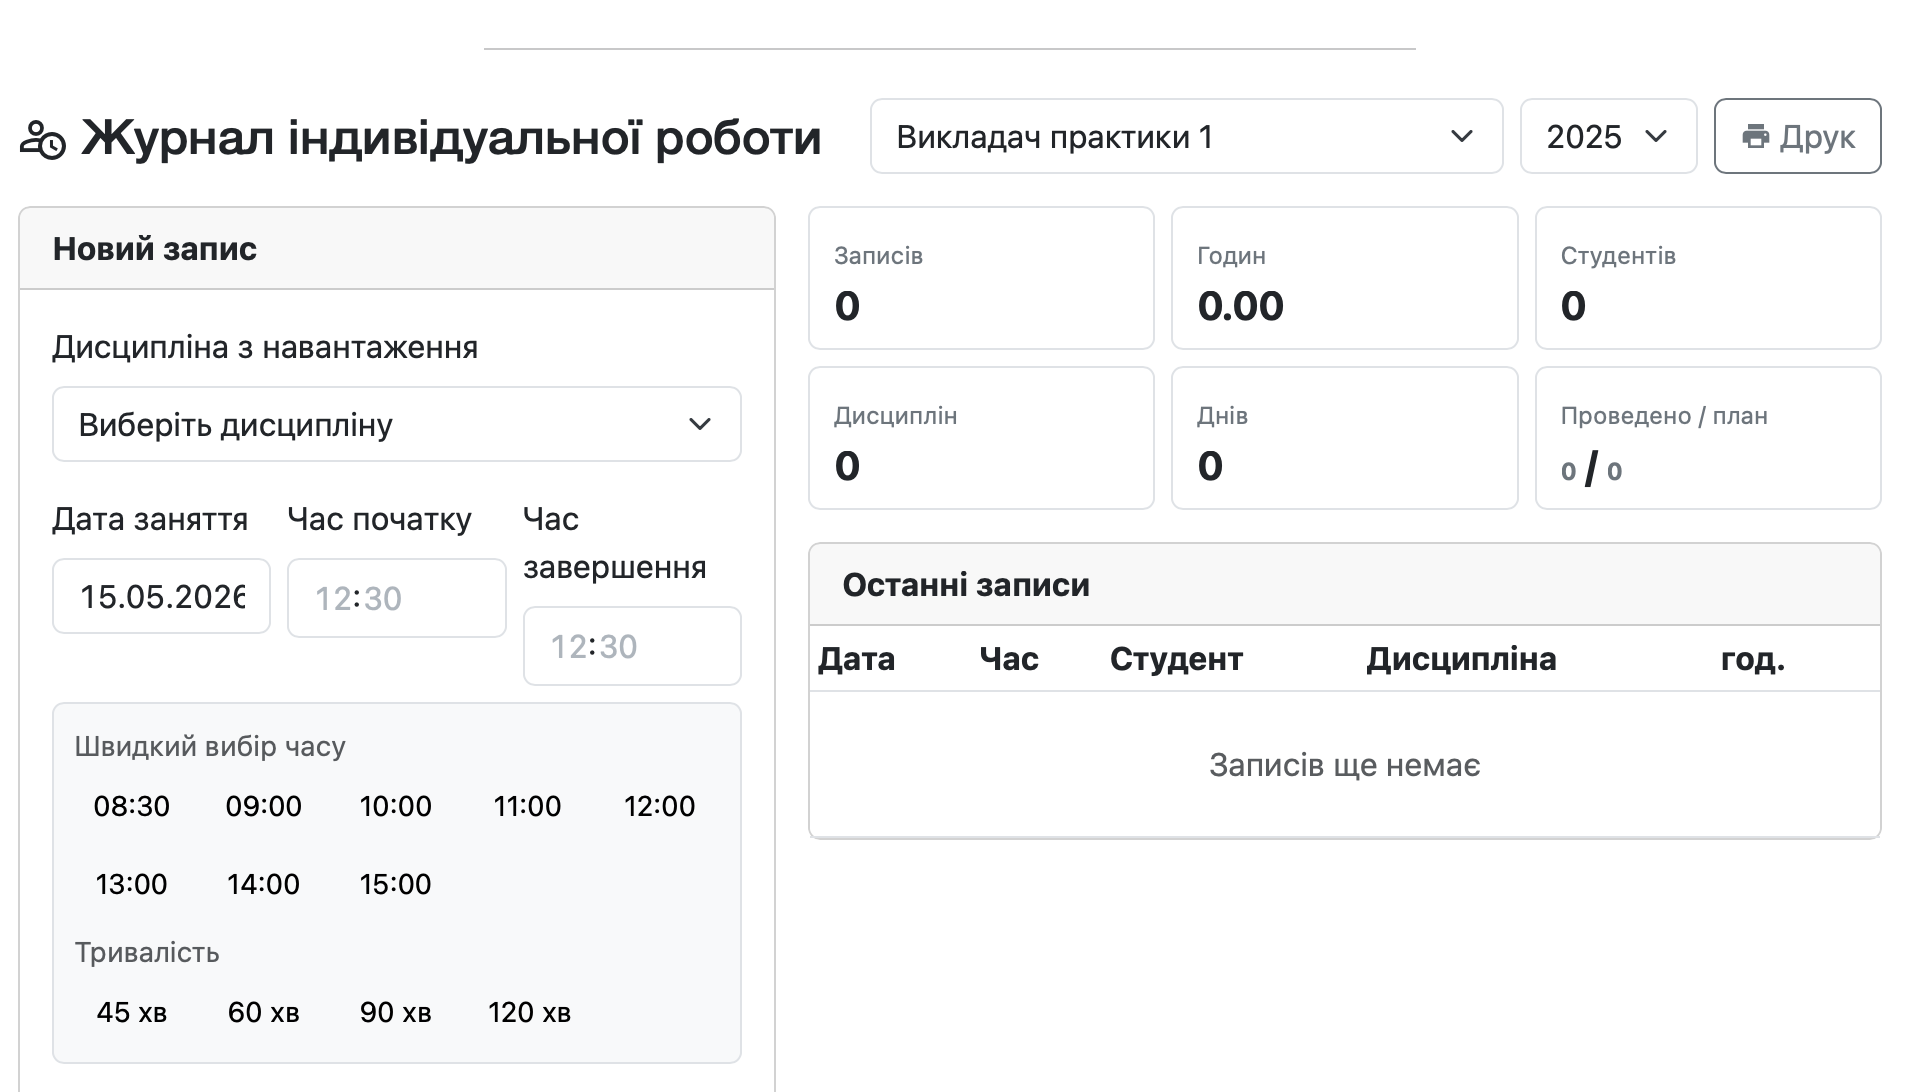
Task: Click the Записів ще немає message
Action: (x=1344, y=765)
